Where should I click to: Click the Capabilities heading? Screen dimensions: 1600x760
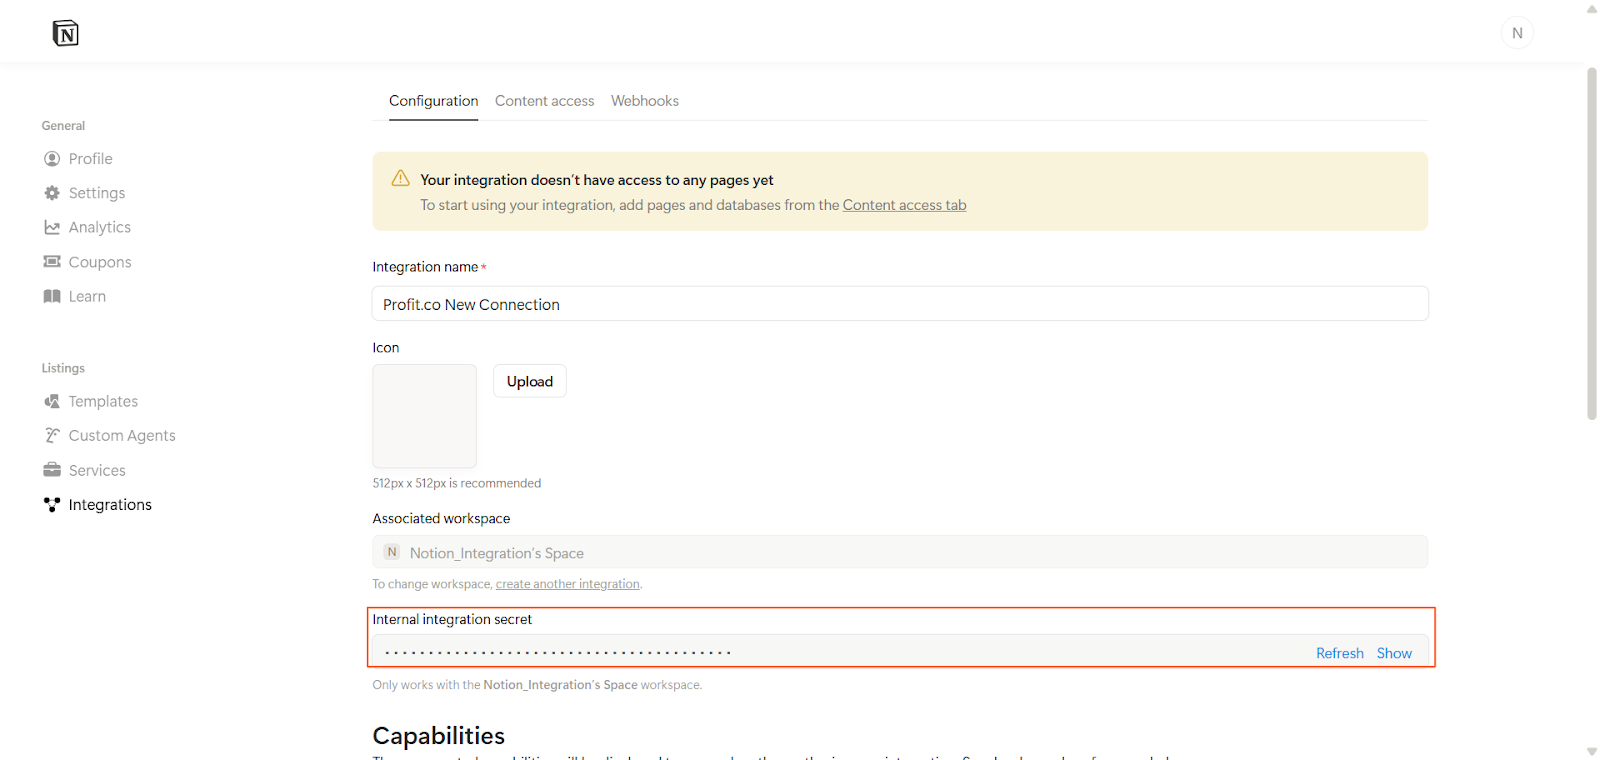[438, 736]
